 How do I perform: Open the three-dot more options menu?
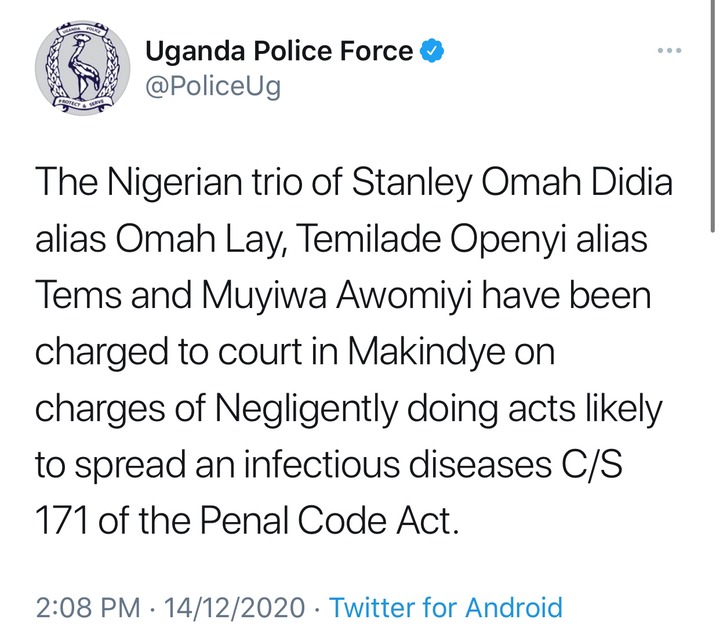(669, 51)
